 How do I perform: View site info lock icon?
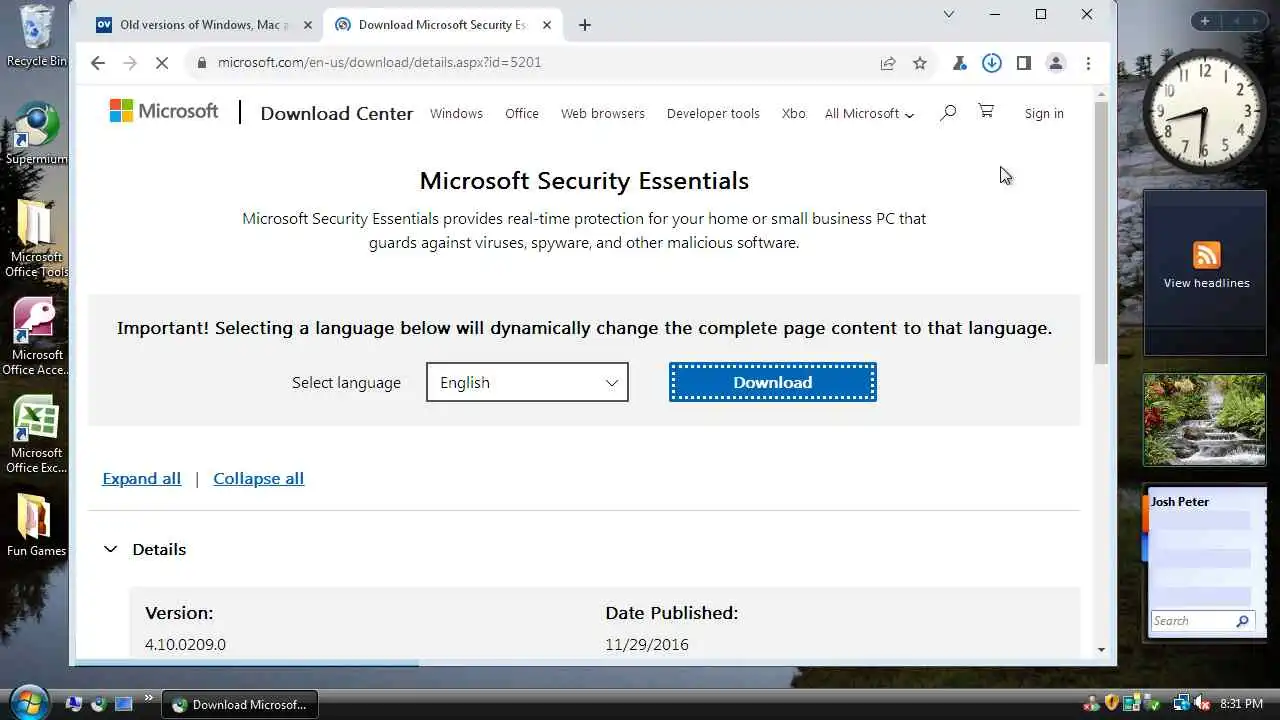tap(201, 62)
